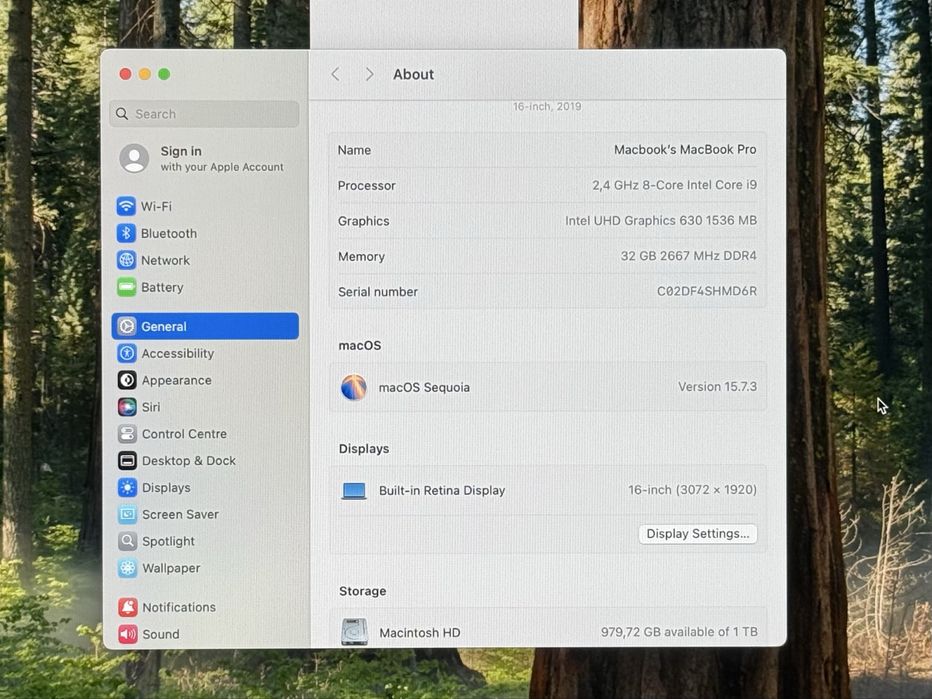The image size is (932, 699).
Task: Select the General gear icon
Action: tap(127, 326)
